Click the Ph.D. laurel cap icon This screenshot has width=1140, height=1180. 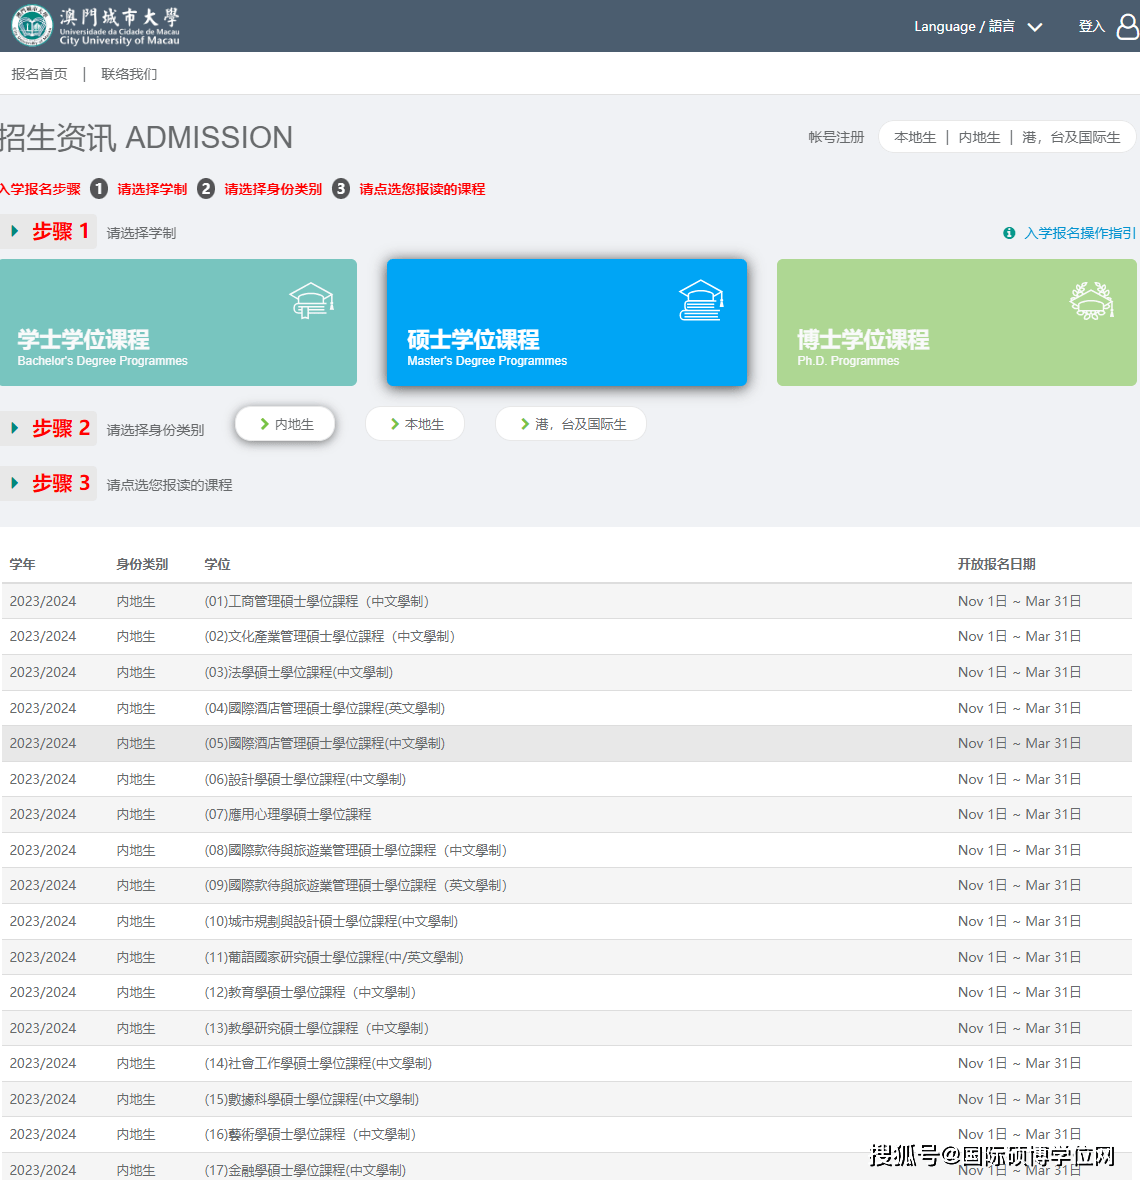pyautogui.click(x=1091, y=300)
